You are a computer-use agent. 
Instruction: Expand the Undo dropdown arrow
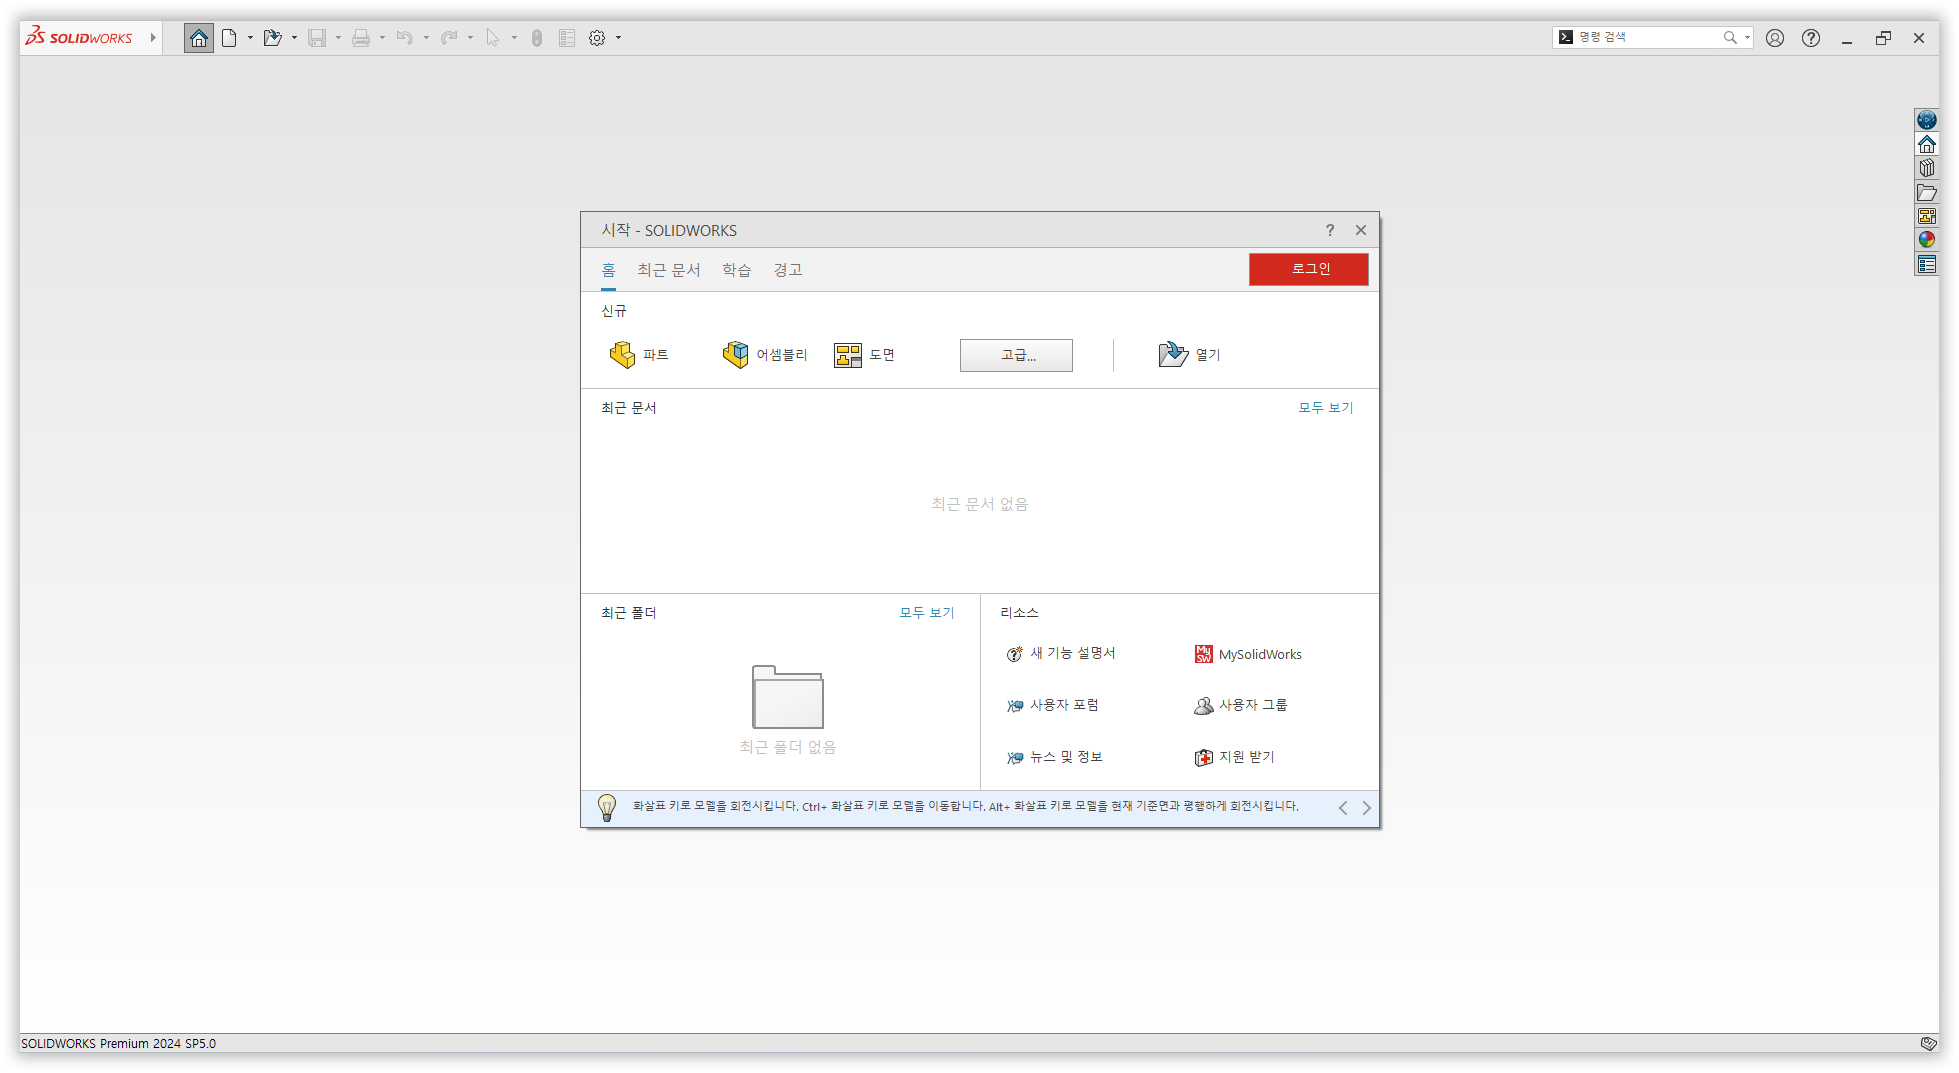click(x=426, y=38)
